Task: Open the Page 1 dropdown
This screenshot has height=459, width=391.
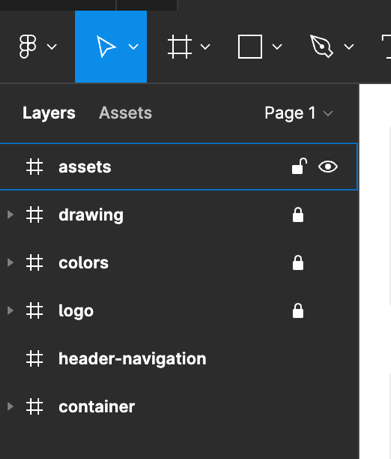Action: pyautogui.click(x=299, y=113)
